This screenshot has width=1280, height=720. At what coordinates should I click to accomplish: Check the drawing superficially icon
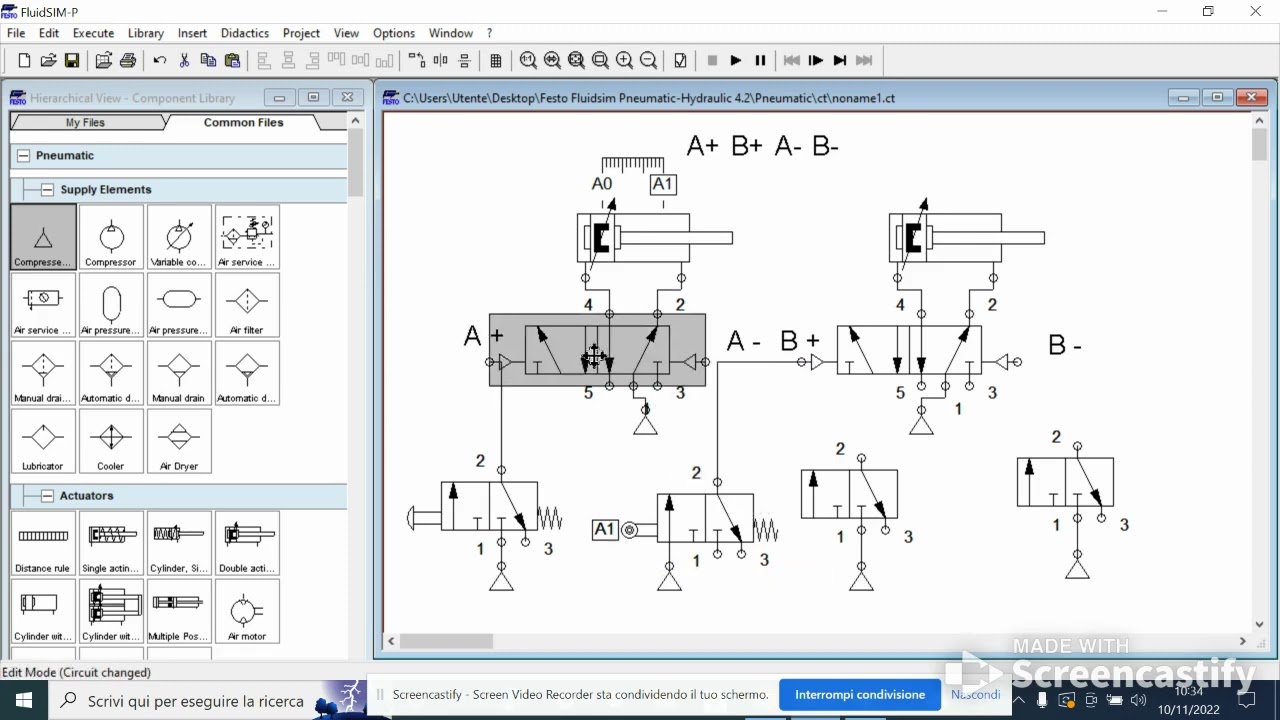[680, 61]
